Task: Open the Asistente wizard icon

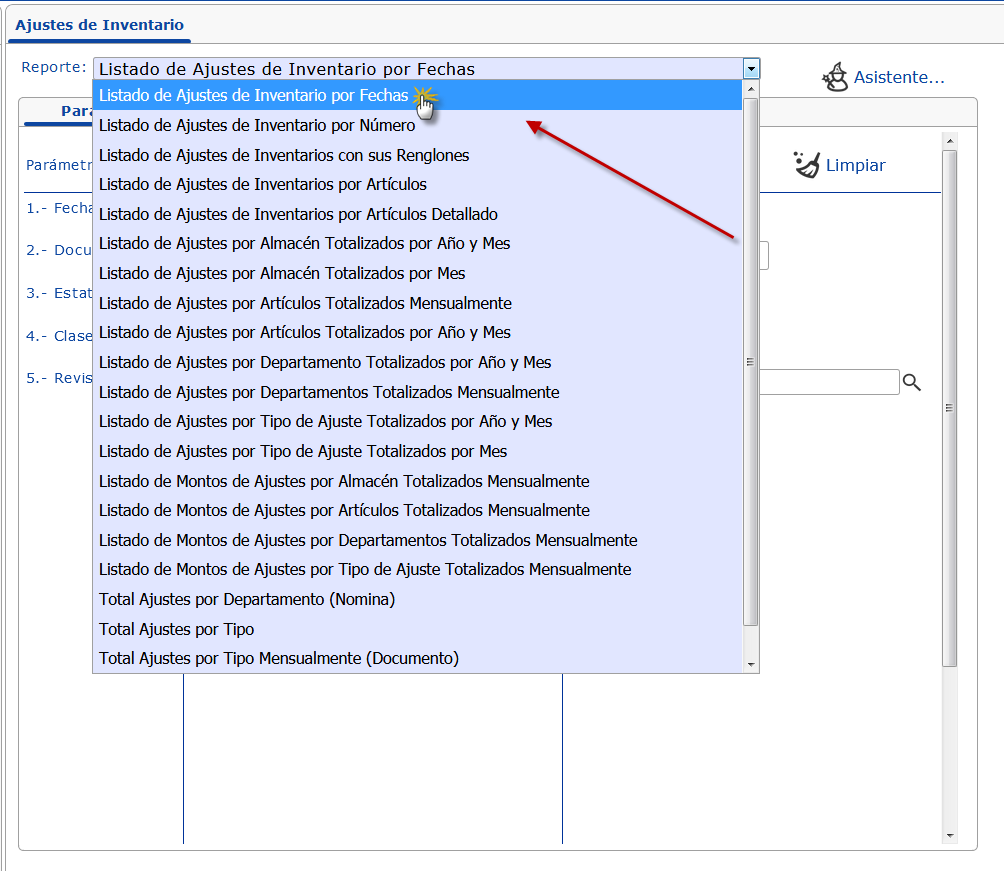Action: tap(835, 77)
